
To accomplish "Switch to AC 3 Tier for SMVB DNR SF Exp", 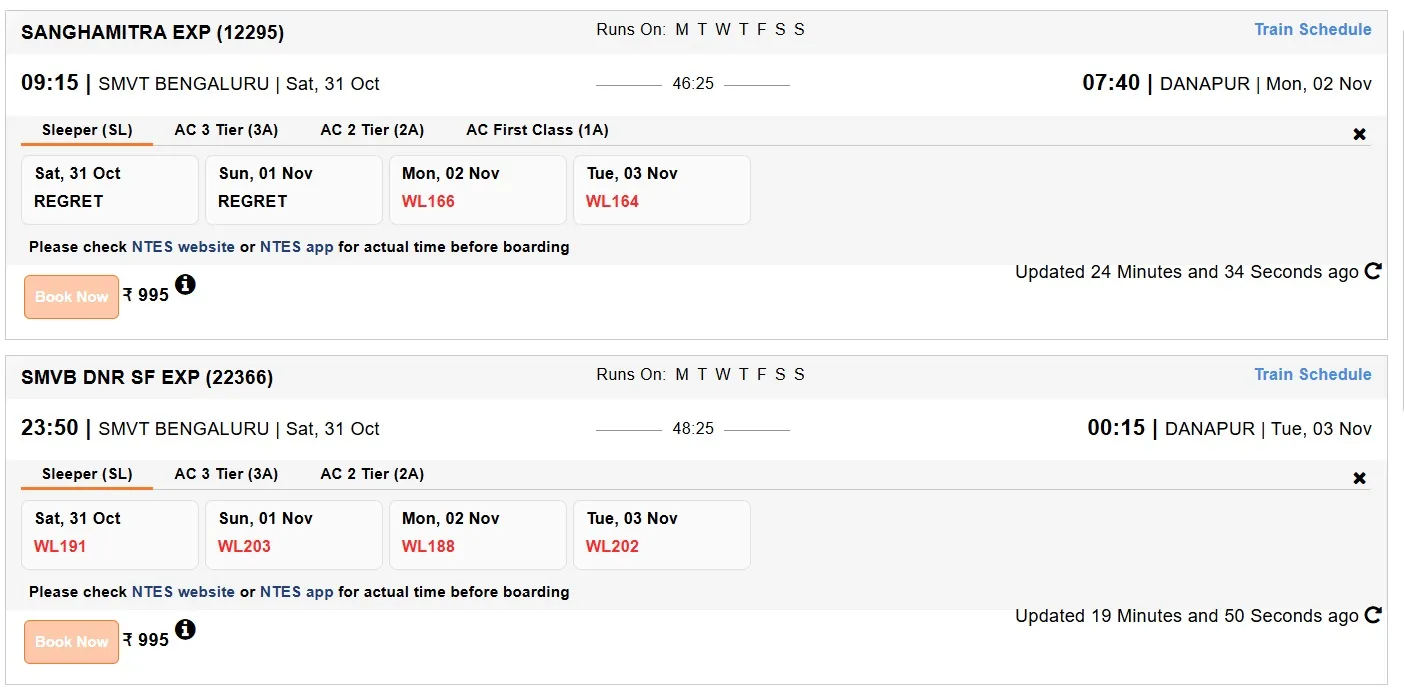I will (x=226, y=474).
